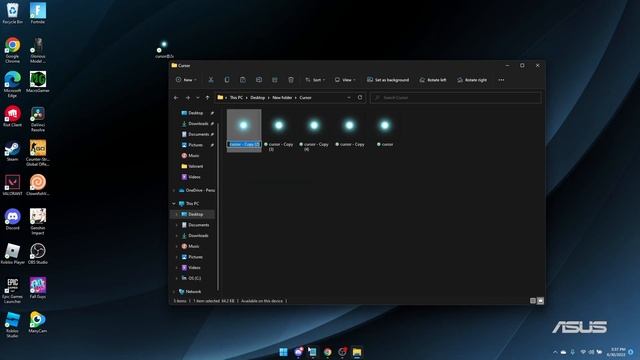640x360 pixels.
Task: Click the Paste clipboard icon
Action: click(243, 80)
